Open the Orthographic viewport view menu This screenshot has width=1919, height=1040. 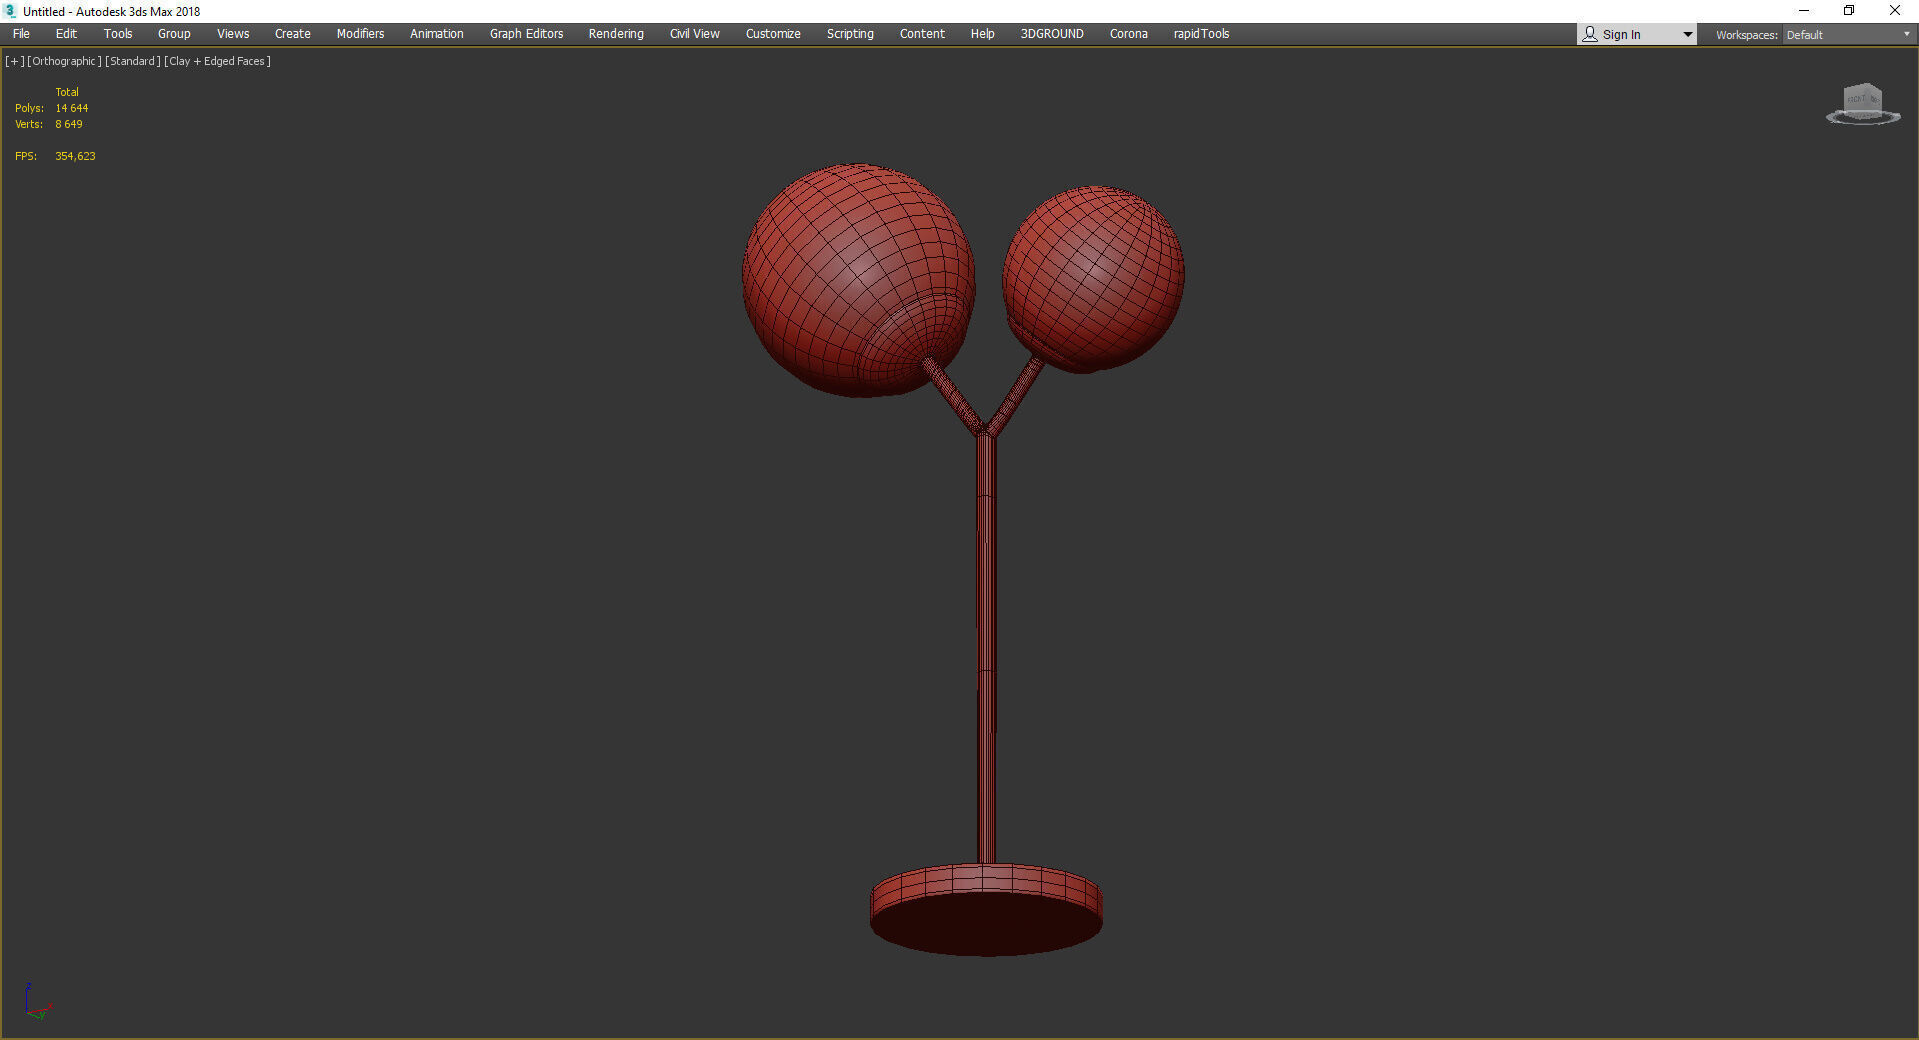point(64,61)
